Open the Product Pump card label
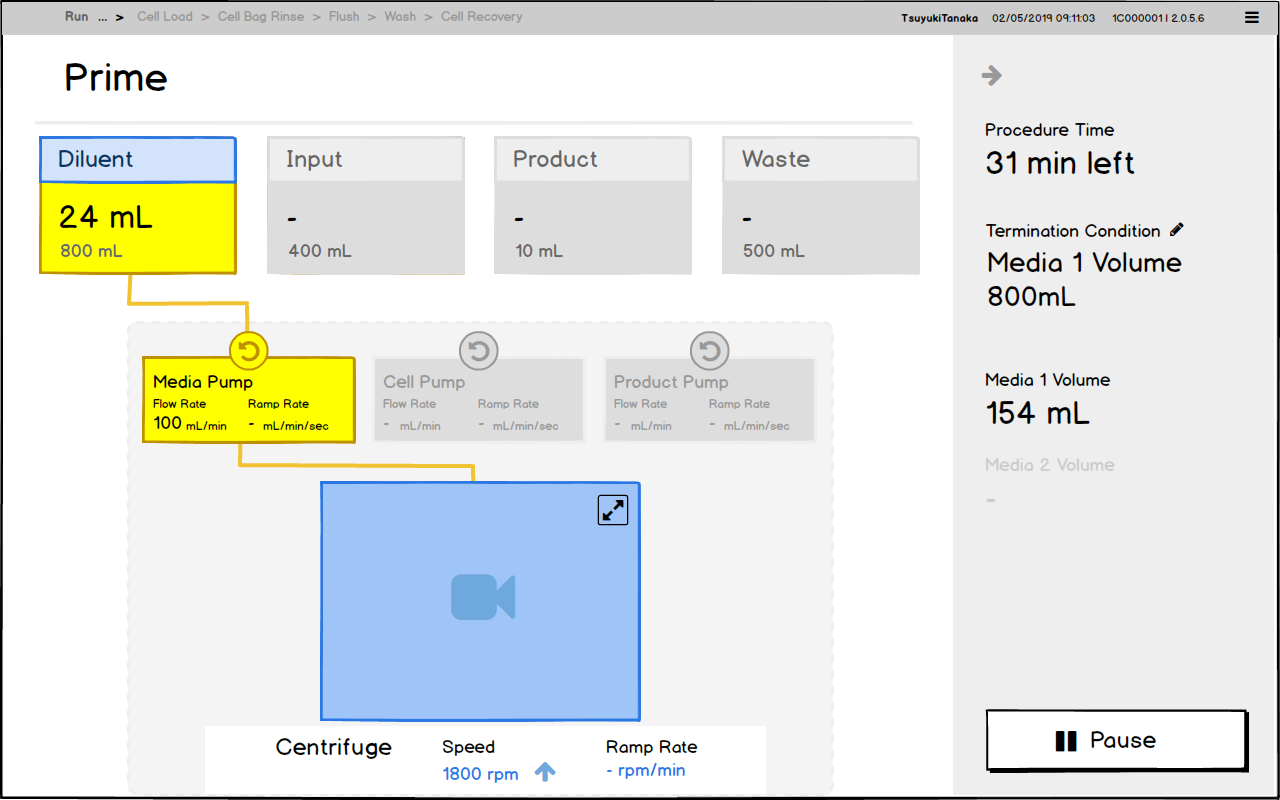The width and height of the screenshot is (1280, 800). click(671, 382)
